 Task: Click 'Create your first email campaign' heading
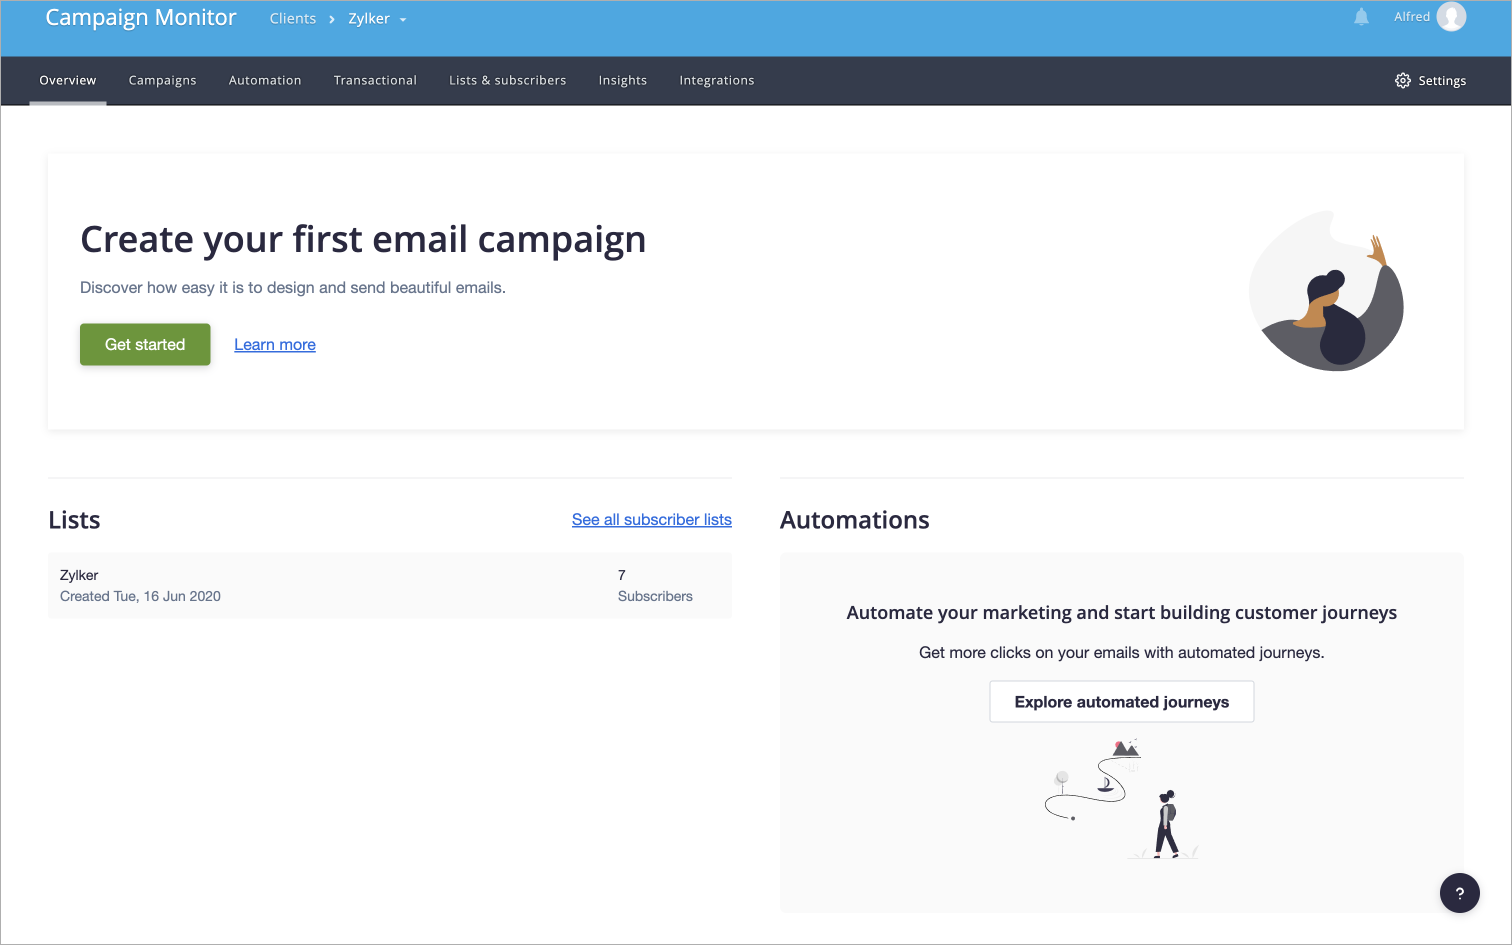click(363, 240)
